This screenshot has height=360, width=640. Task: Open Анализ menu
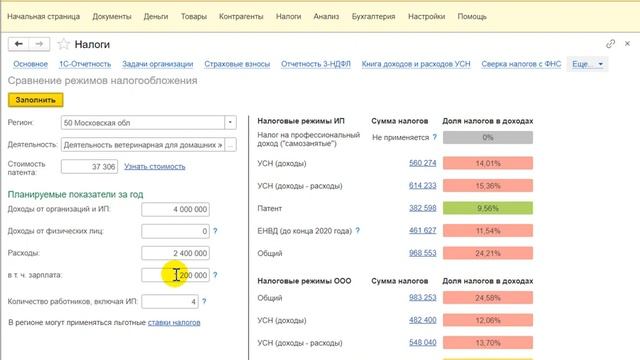(326, 17)
